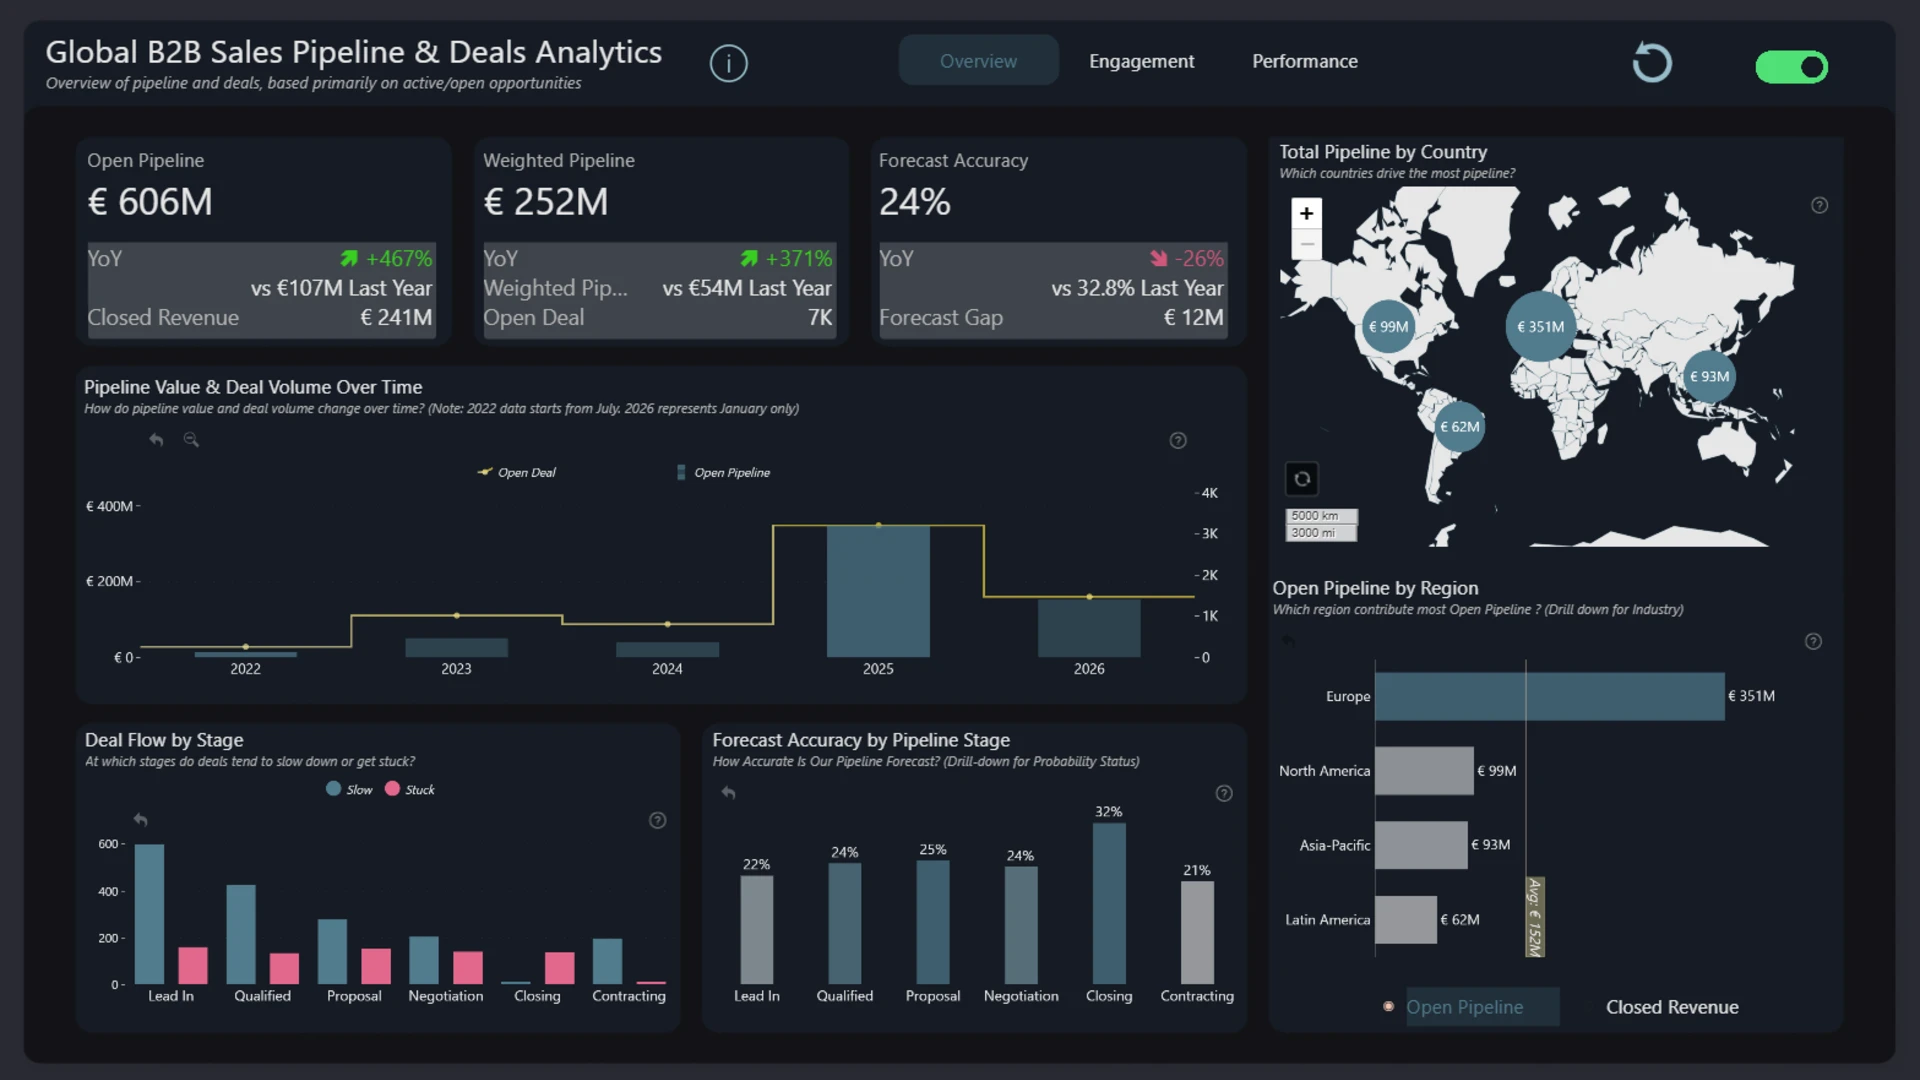1920x1080 pixels.
Task: Click the magnifier drill icon in Pipeline chart
Action: (x=191, y=440)
